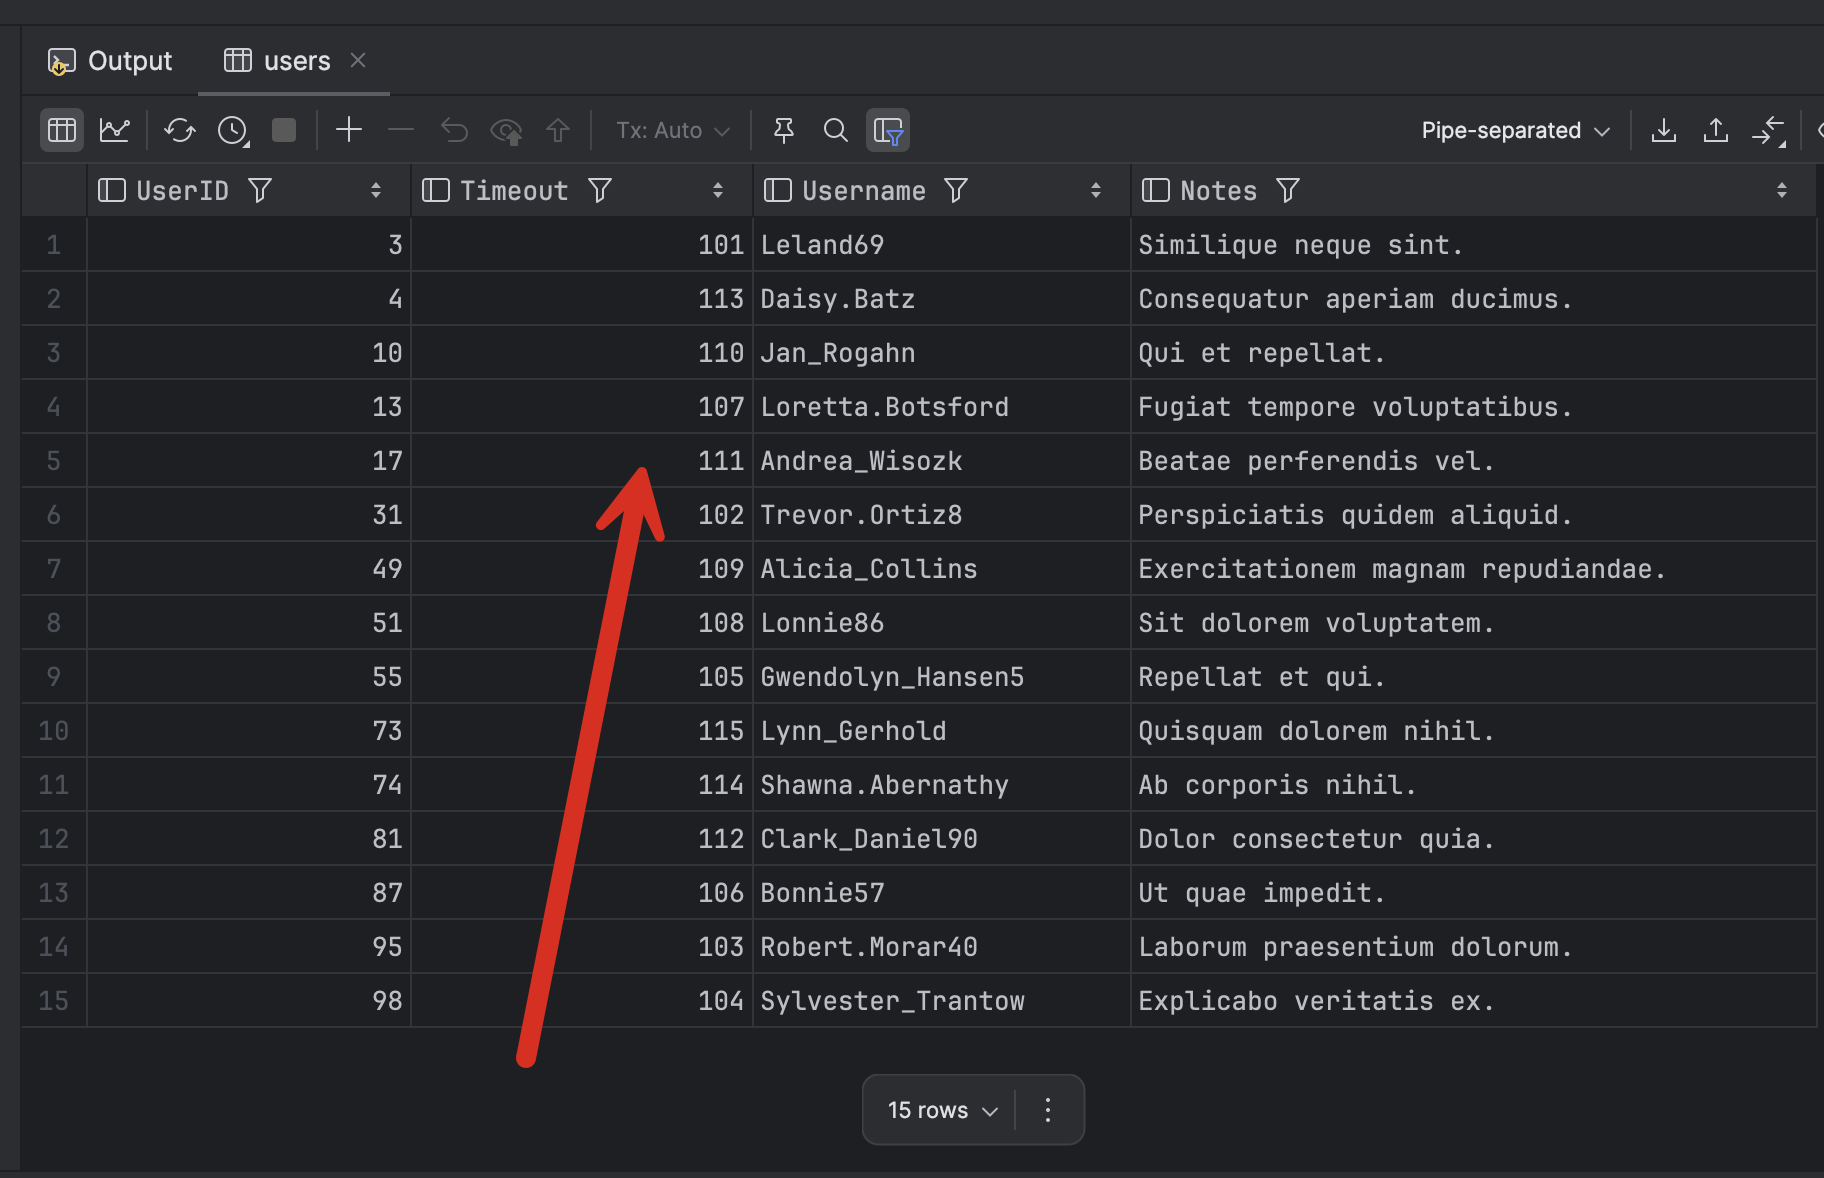Open the chart view icon
The image size is (1824, 1178).
pos(114,130)
